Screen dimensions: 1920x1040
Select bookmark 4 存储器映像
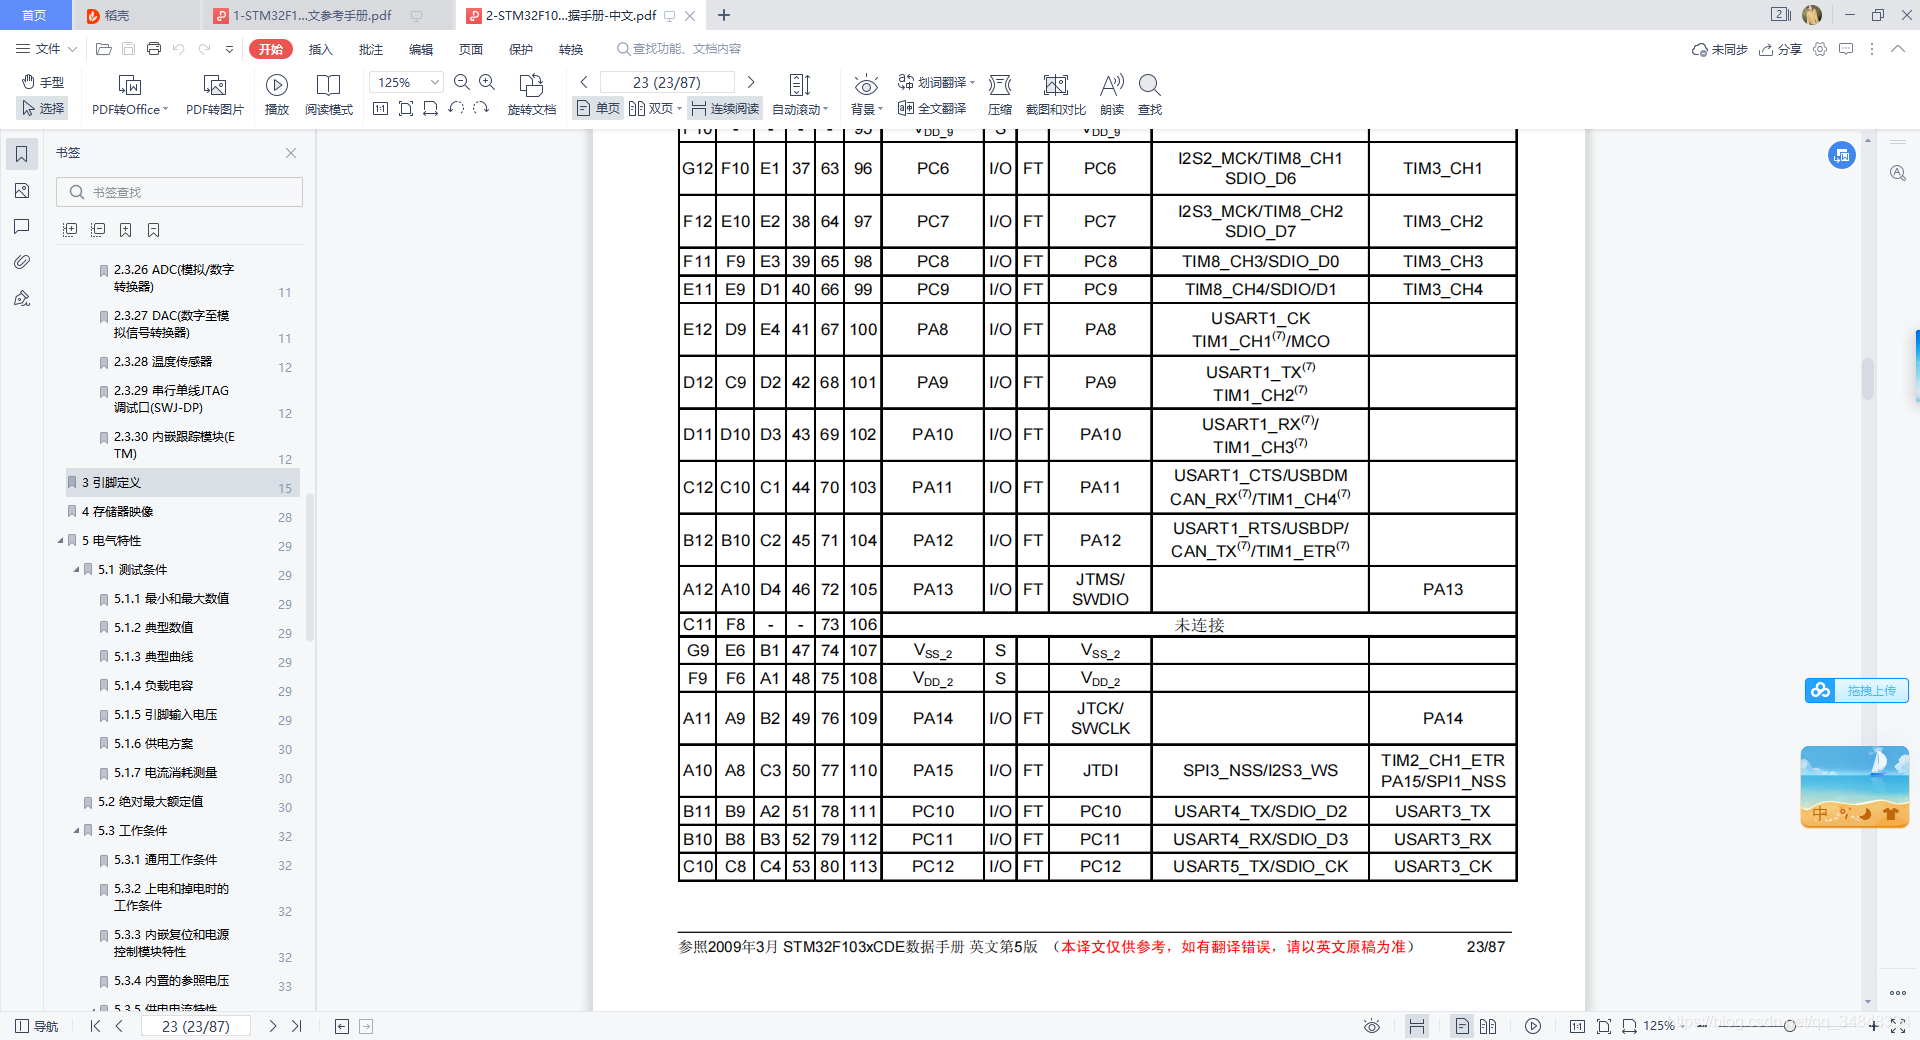(117, 512)
